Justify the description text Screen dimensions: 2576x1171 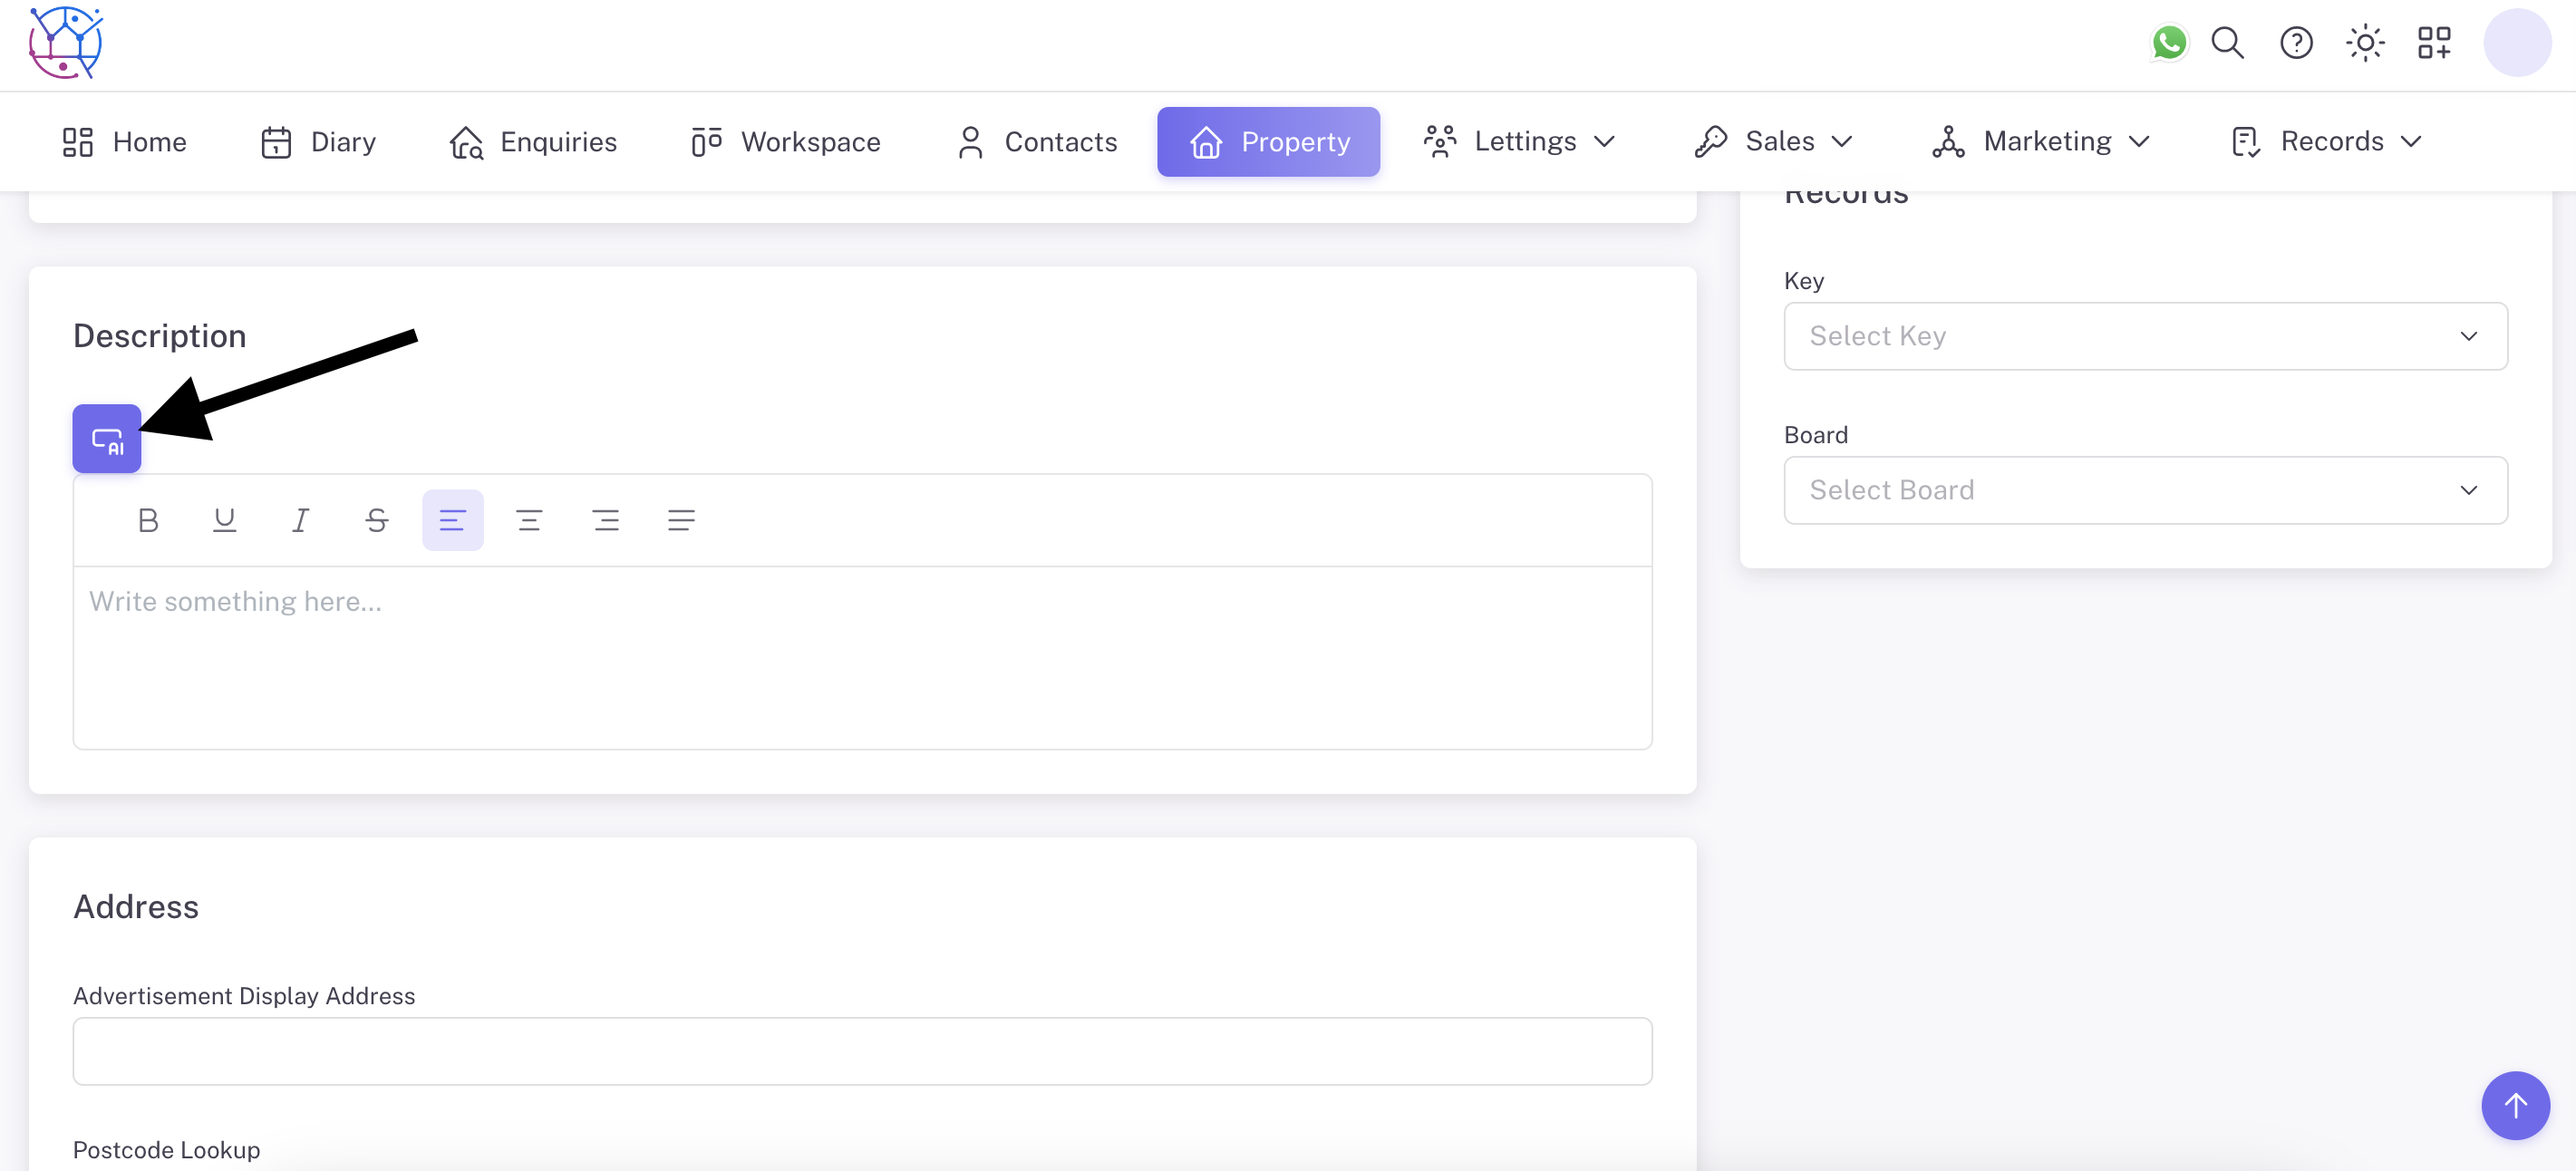click(x=681, y=520)
